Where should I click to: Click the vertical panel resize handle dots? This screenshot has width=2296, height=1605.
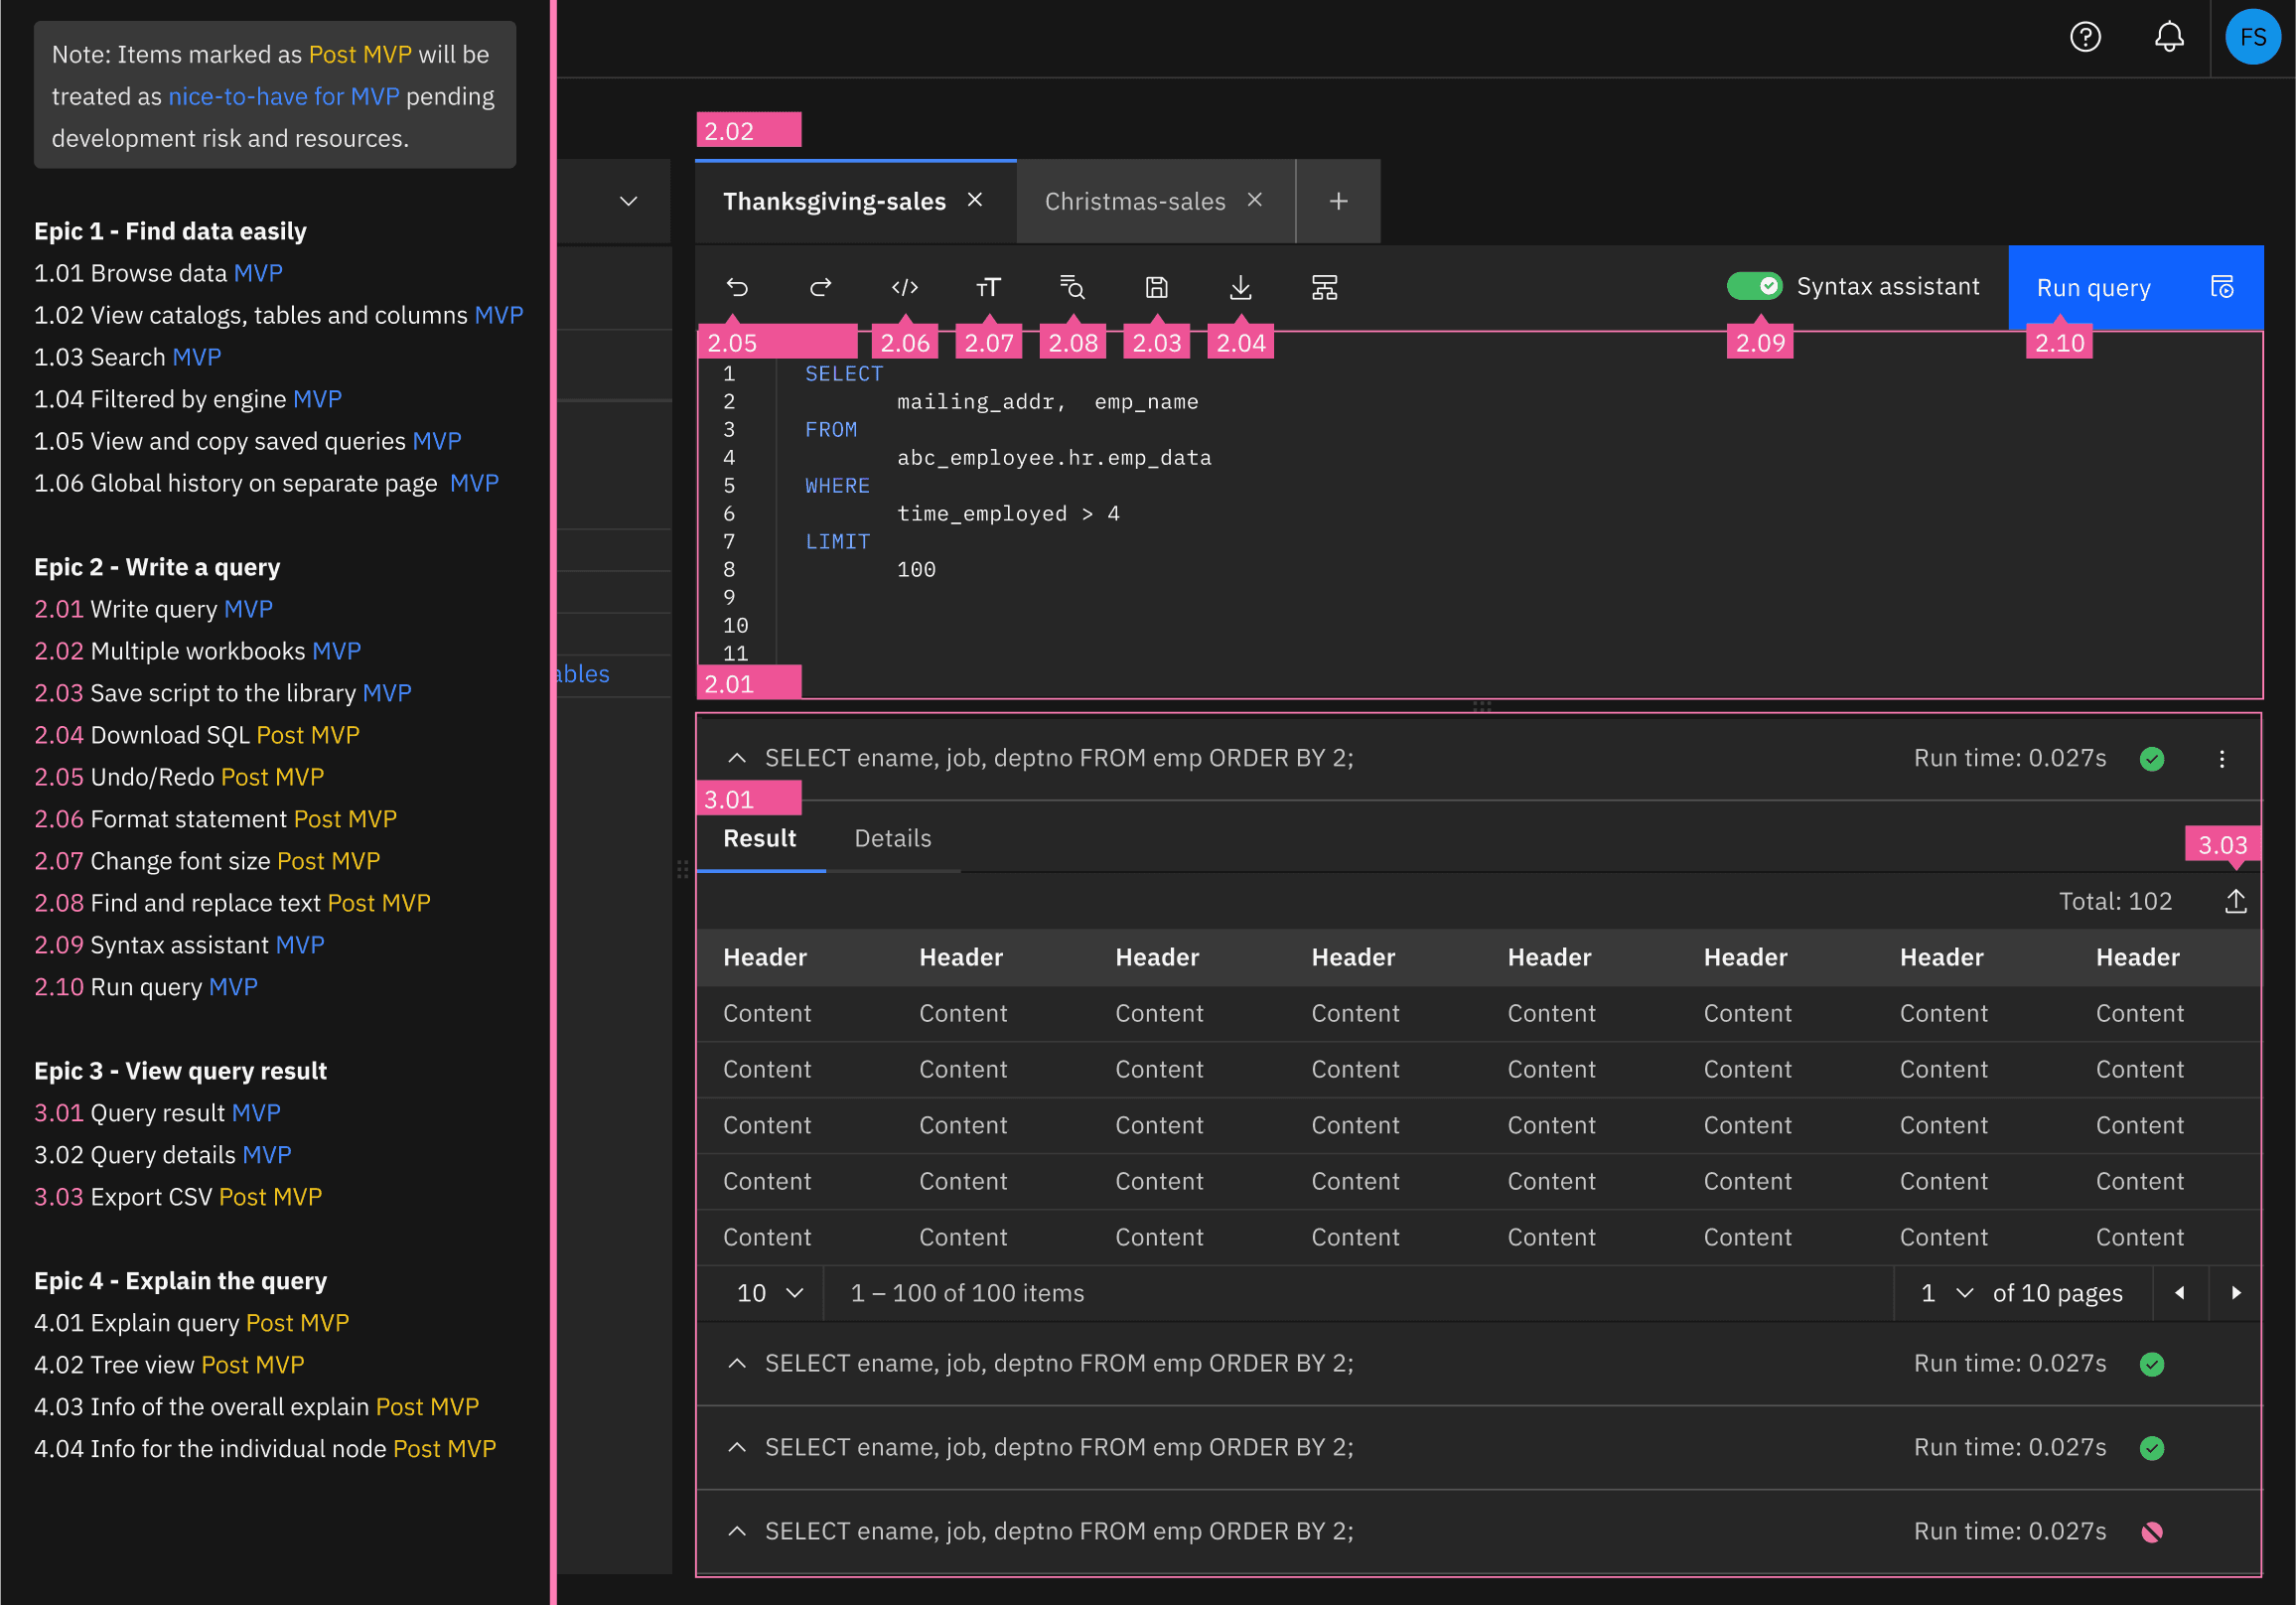(682, 870)
